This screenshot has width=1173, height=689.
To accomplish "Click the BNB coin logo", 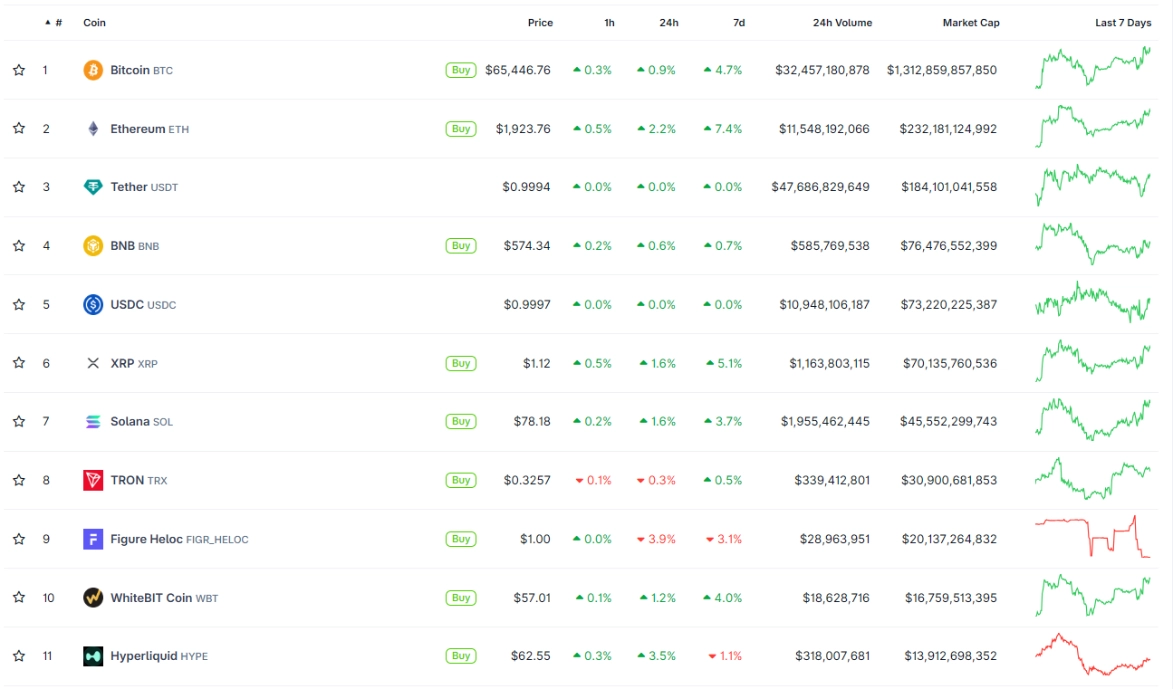I will click(x=93, y=245).
